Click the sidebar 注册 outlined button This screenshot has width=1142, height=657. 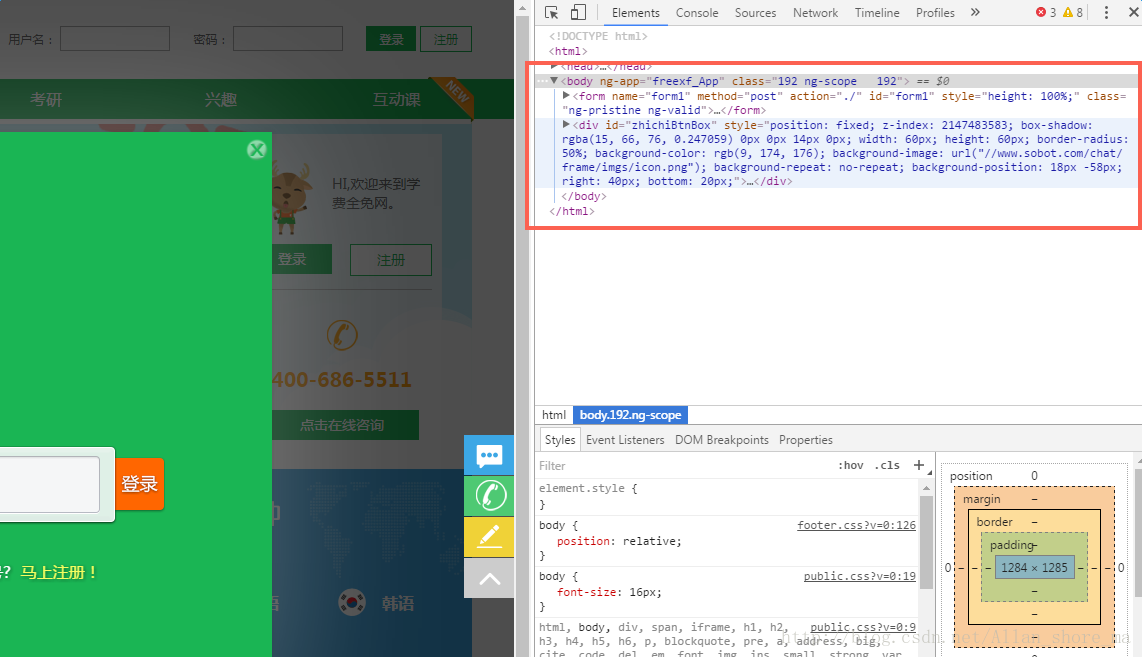(x=390, y=260)
